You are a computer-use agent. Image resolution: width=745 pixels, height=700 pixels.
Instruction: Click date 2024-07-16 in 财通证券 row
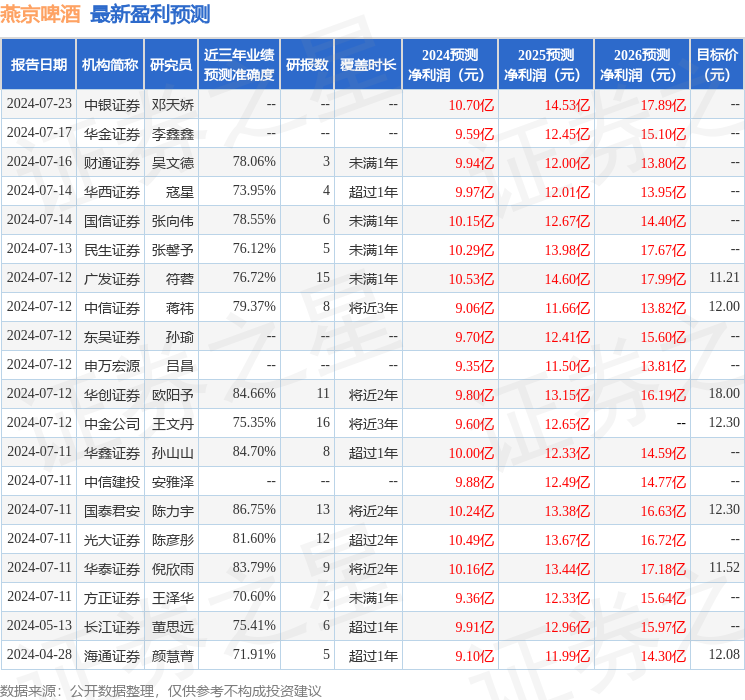point(39,162)
